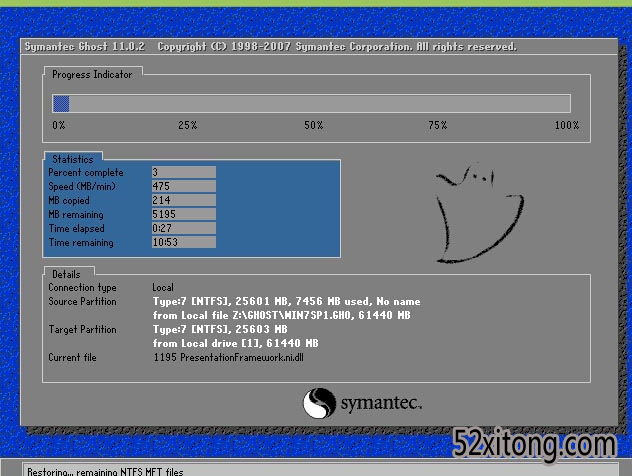Image resolution: width=632 pixels, height=476 pixels.
Task: Click the restore progress bar
Action: point(311,104)
